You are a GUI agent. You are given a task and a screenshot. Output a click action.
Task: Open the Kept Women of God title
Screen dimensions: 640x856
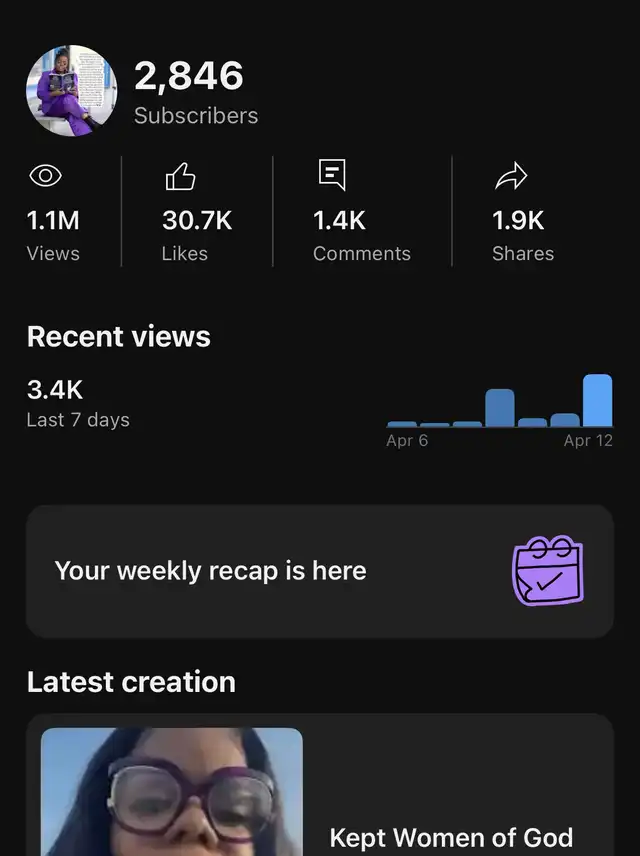click(451, 837)
